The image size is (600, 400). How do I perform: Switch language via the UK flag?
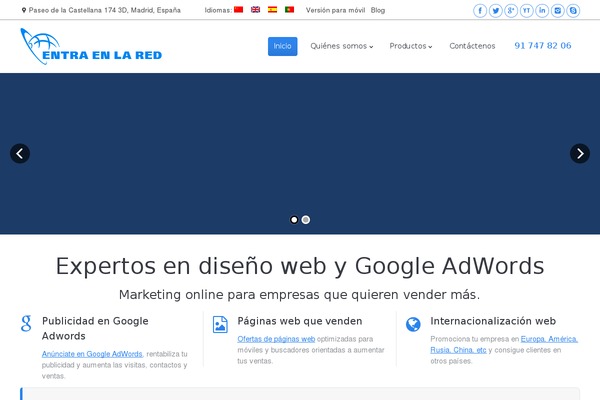pos(256,10)
